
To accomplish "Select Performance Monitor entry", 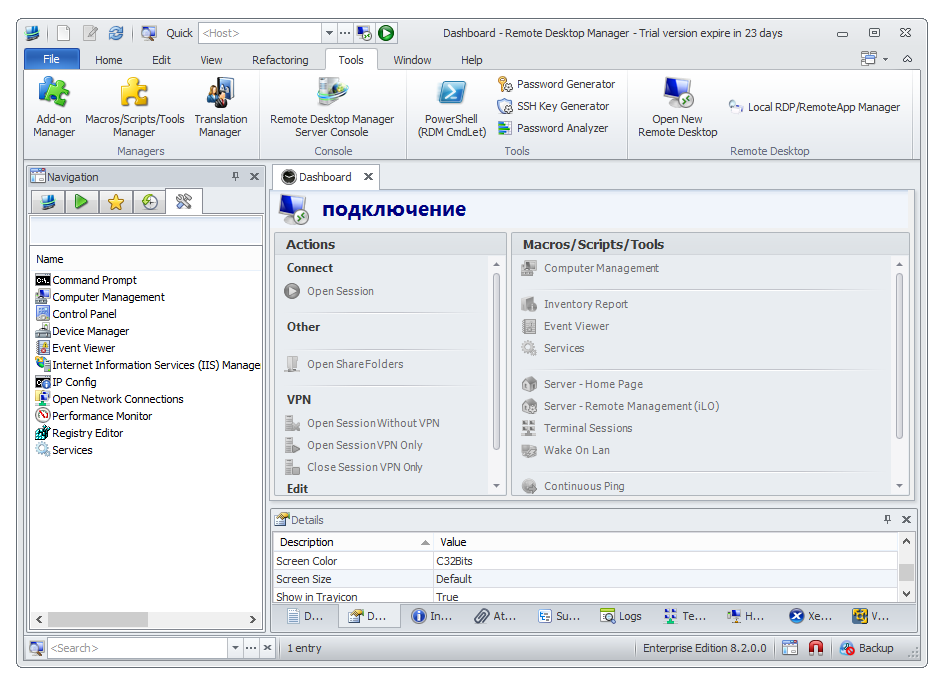I will coord(94,416).
